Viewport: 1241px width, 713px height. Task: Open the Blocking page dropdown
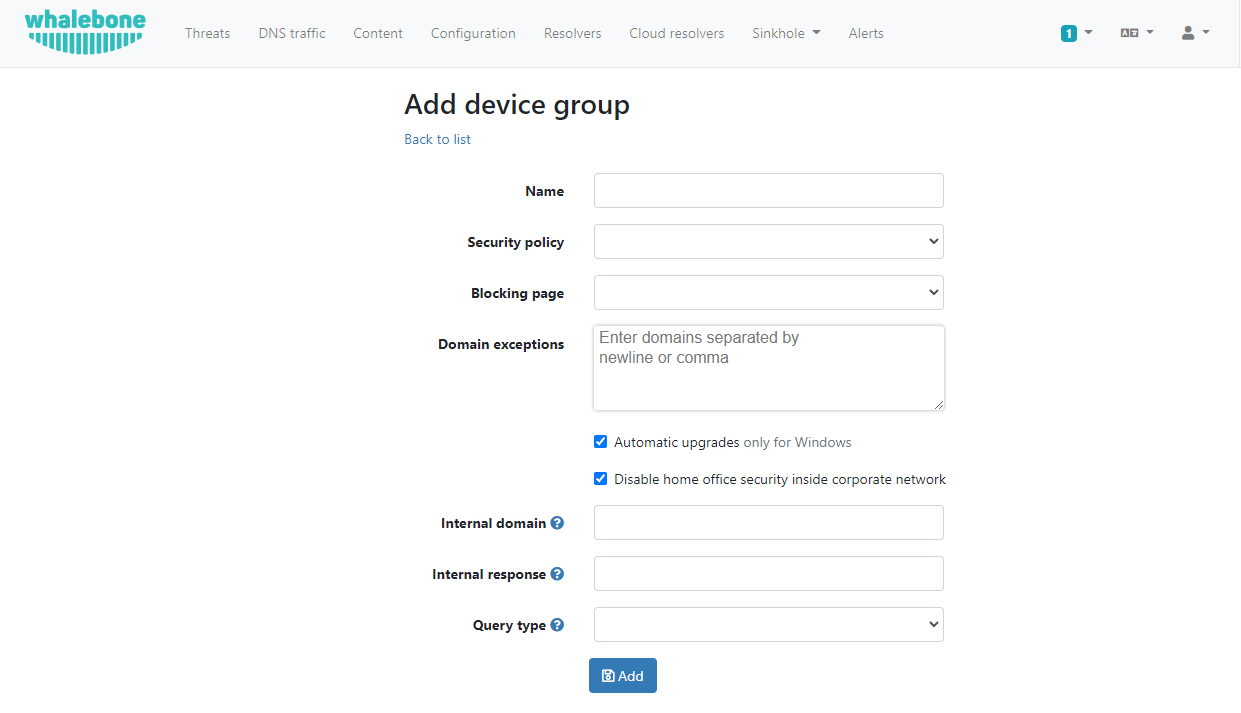[x=769, y=293]
